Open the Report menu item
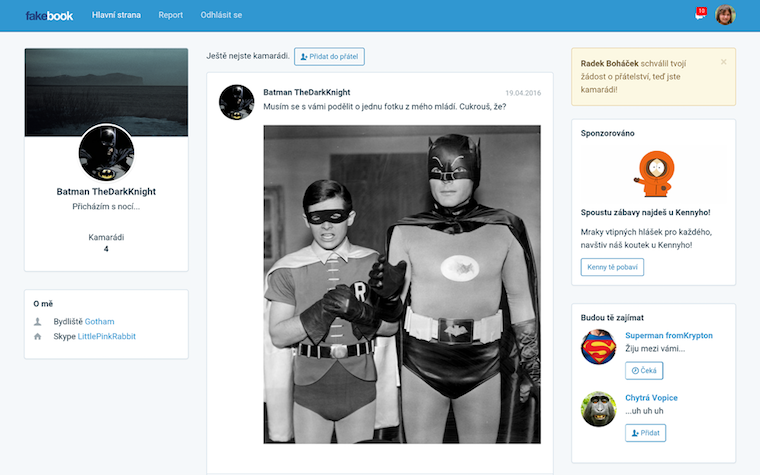 point(171,15)
